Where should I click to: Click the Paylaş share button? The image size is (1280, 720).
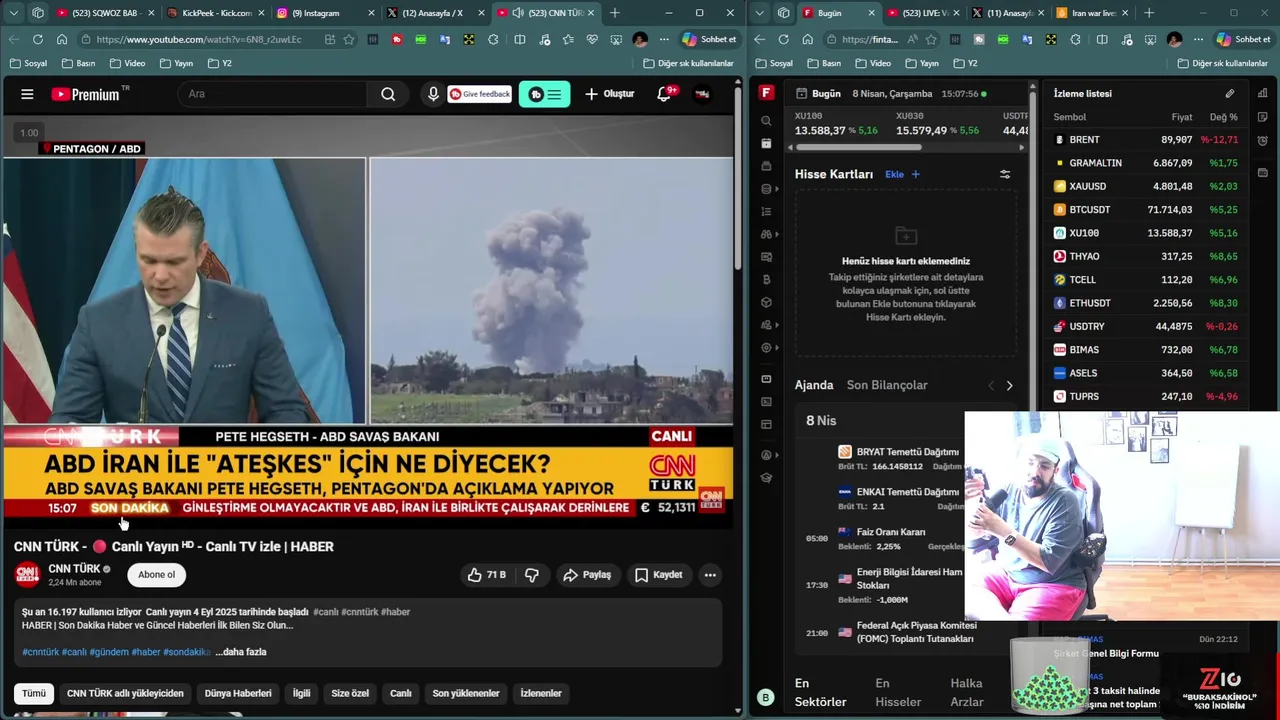[587, 575]
